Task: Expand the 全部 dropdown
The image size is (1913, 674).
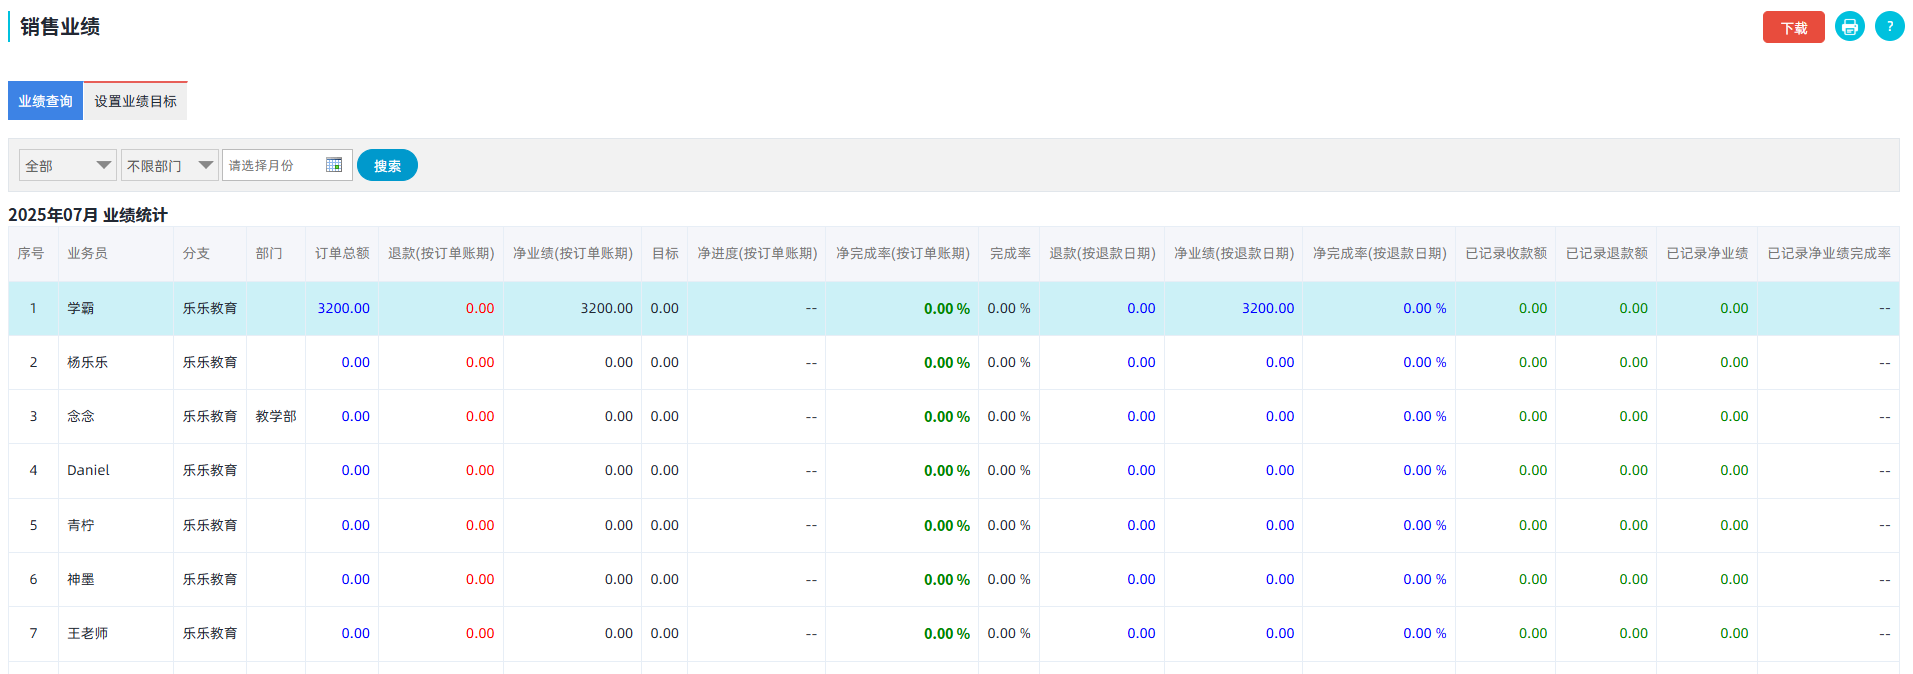Action: click(68, 165)
